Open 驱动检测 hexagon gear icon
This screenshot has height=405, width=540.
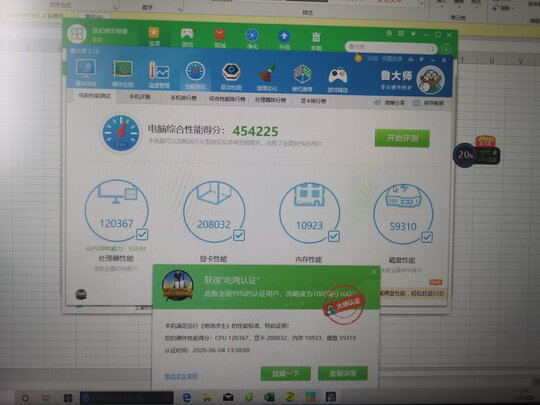click(231, 72)
